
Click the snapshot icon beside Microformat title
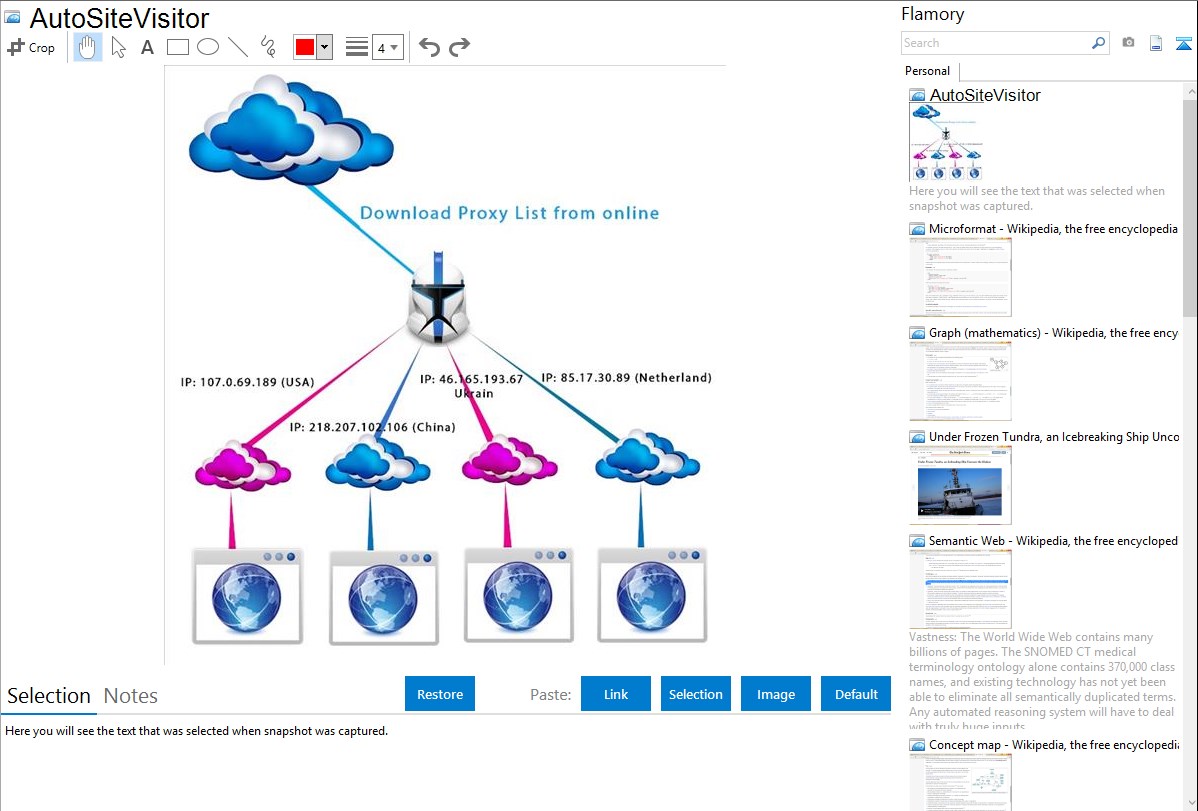point(917,229)
